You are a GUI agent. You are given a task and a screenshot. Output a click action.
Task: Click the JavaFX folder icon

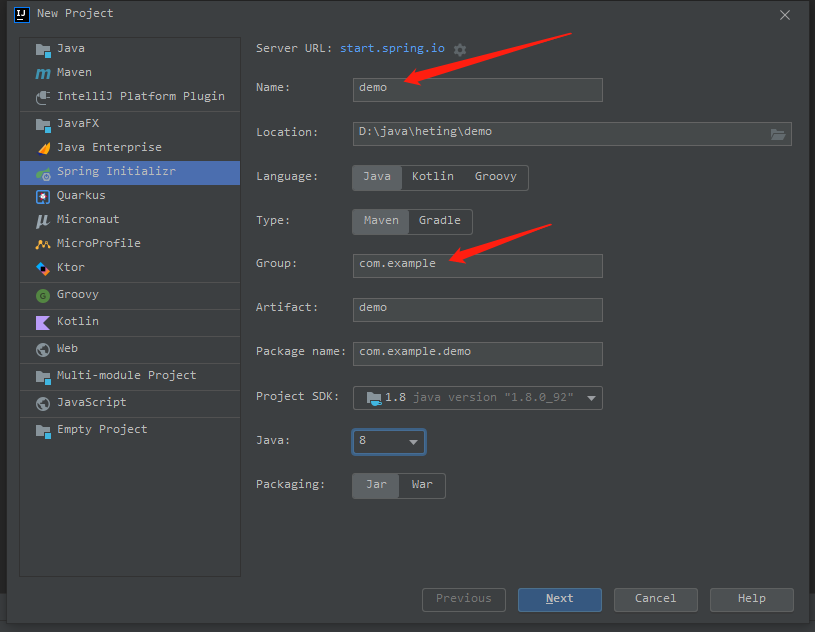[43, 125]
